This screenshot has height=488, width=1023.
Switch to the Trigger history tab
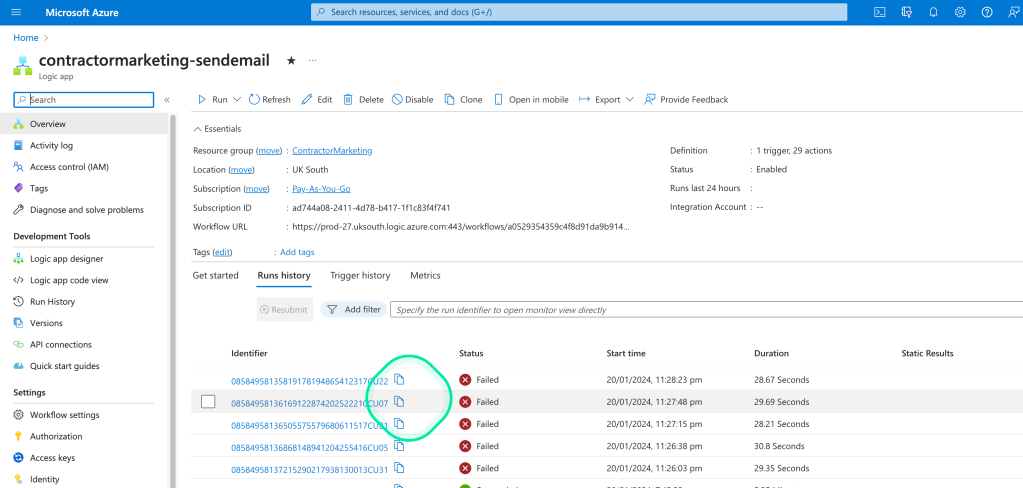[x=360, y=275]
